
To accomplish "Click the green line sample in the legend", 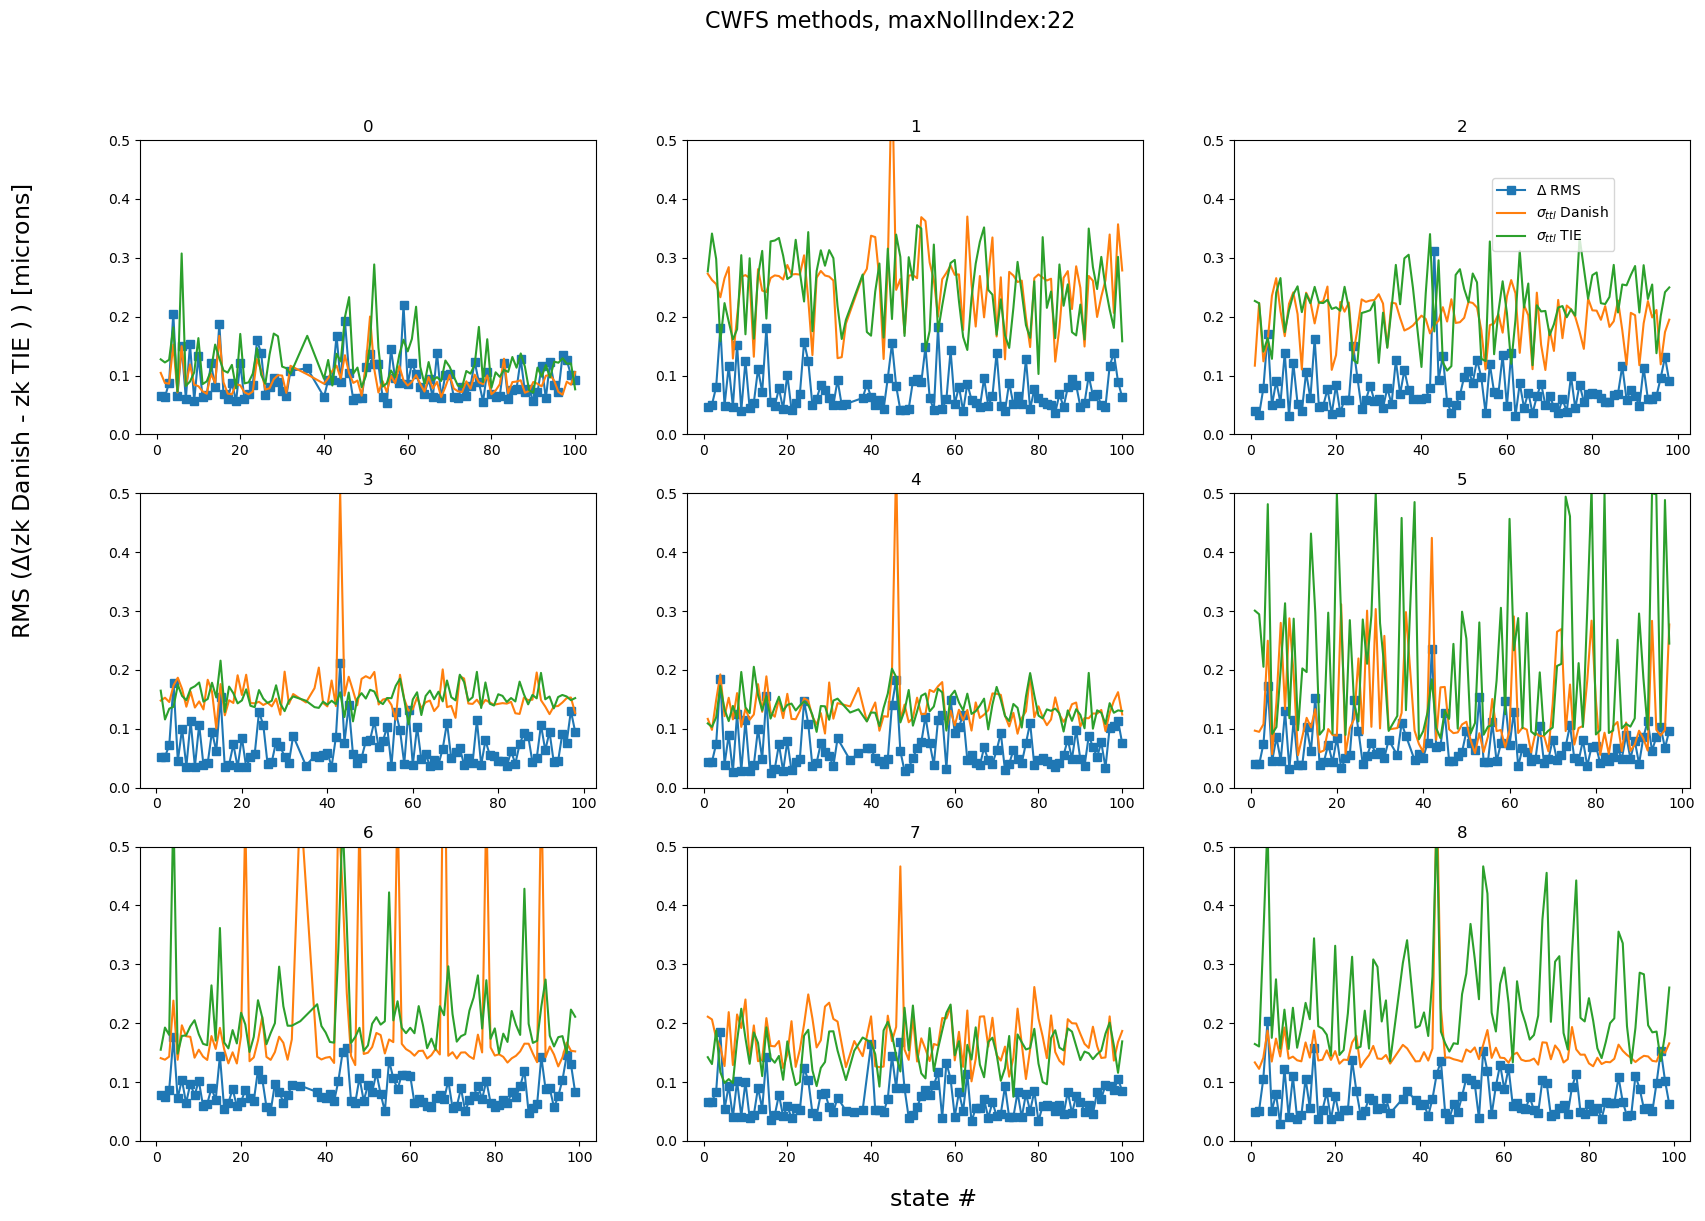I will pos(1513,236).
